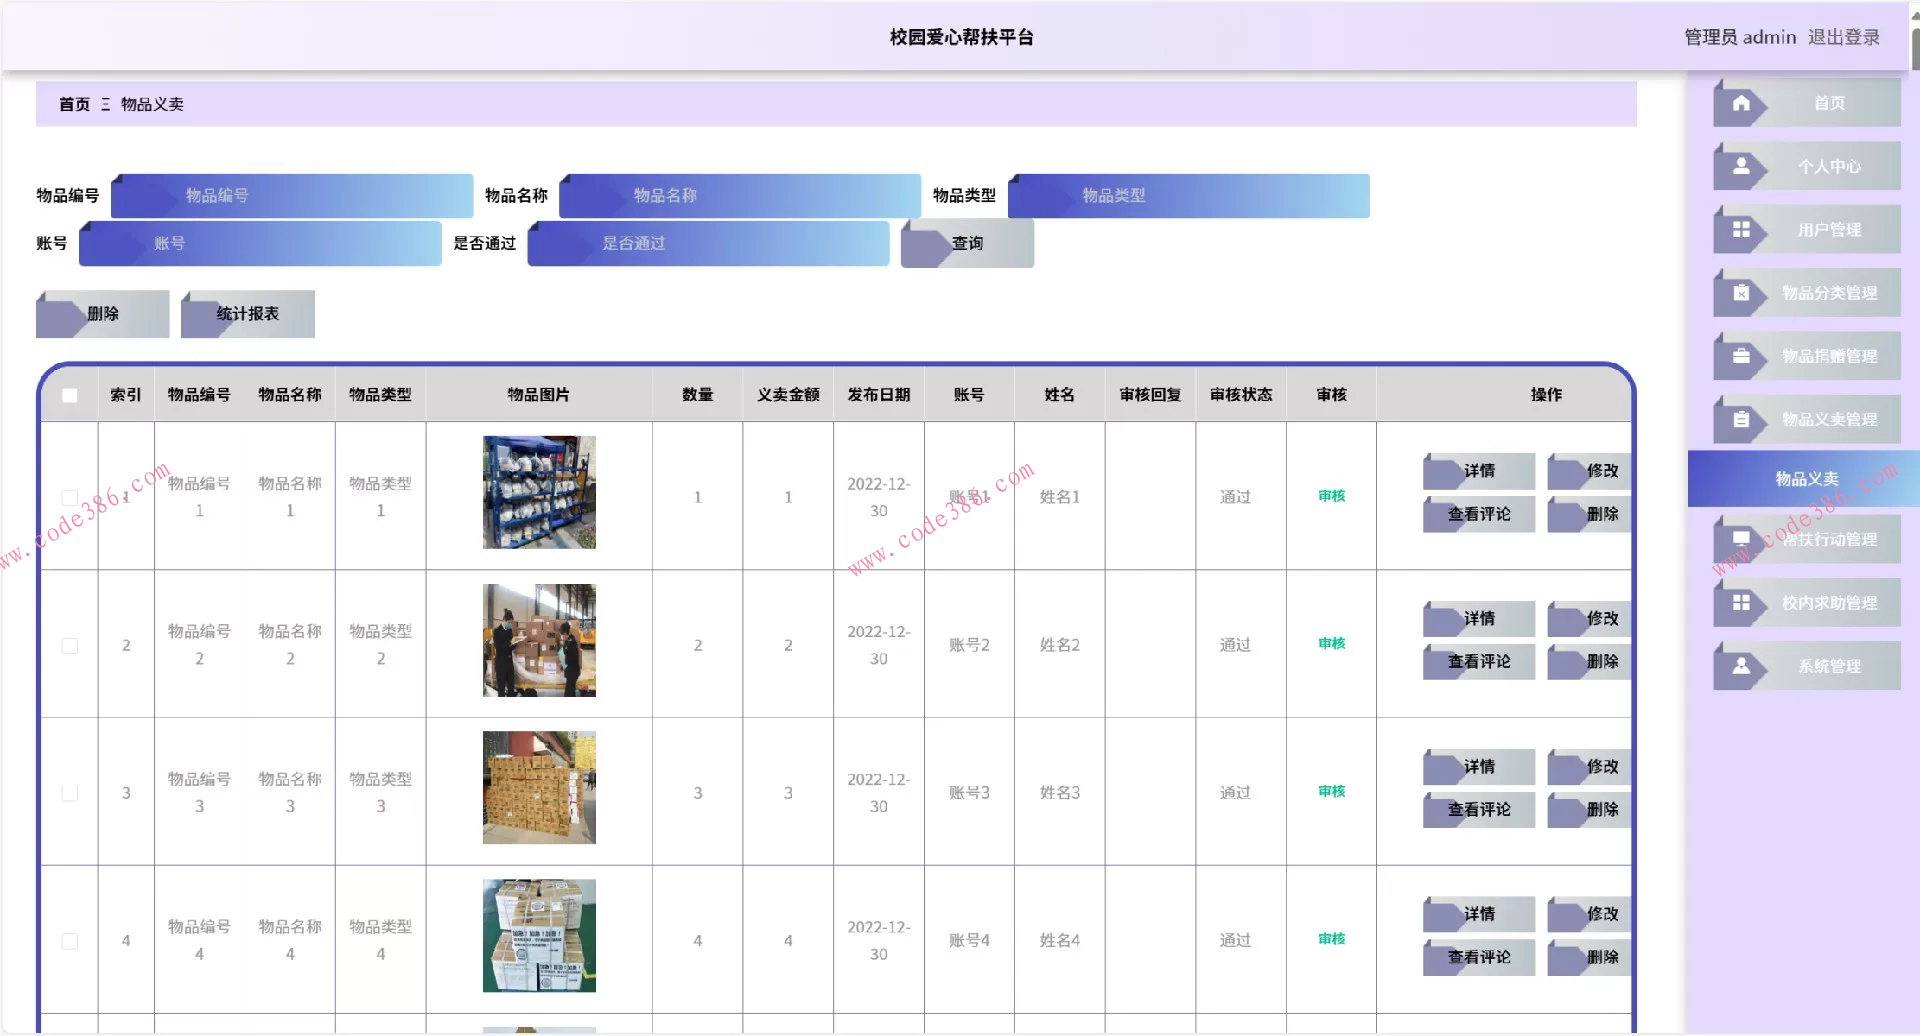1920x1036 pixels.
Task: Click 查看评论 for row 4
Action: (1478, 957)
